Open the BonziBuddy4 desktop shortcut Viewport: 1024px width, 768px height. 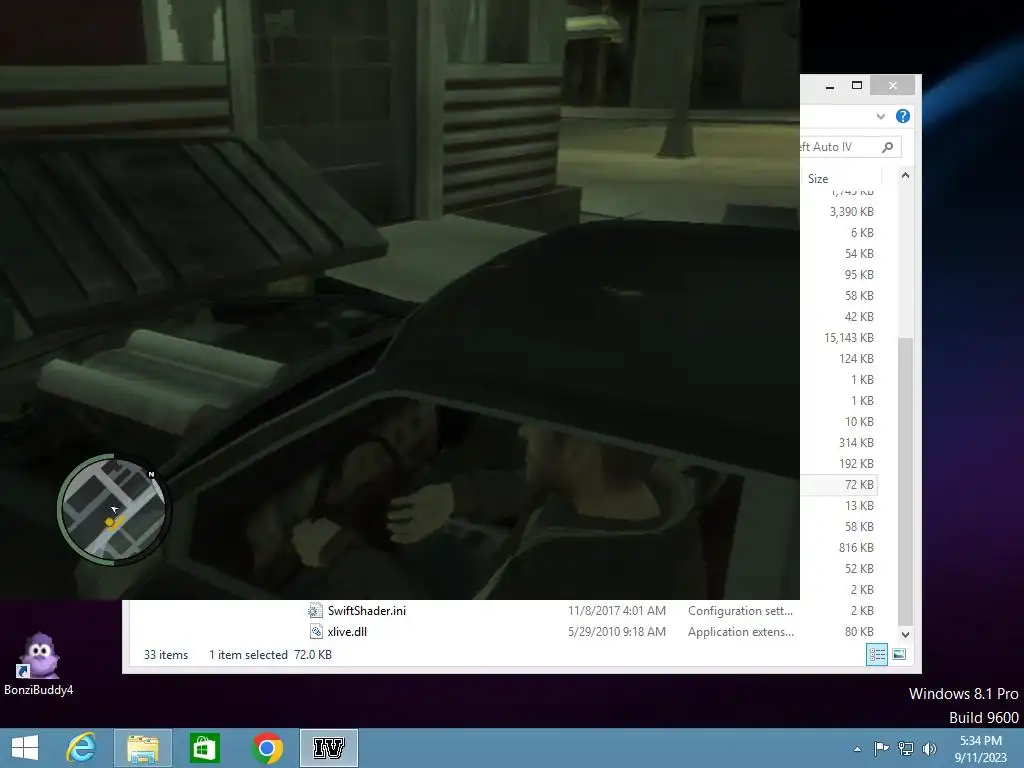pyautogui.click(x=39, y=664)
